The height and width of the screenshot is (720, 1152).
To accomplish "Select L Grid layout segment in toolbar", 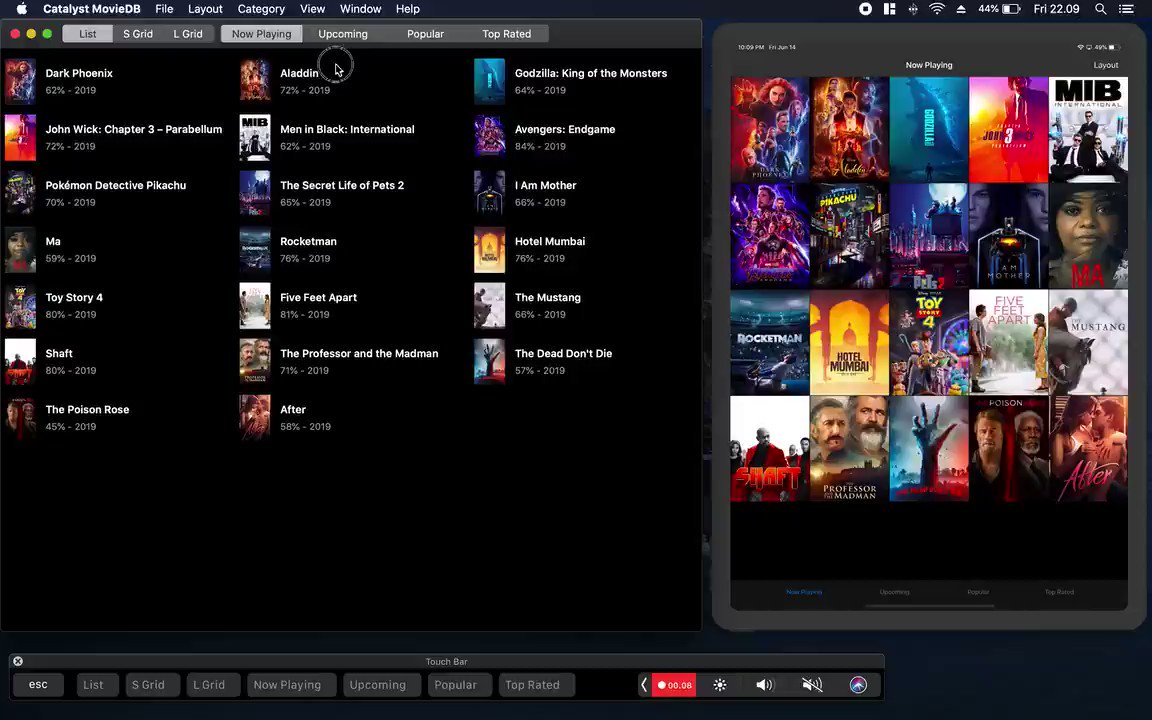I will click(x=188, y=34).
